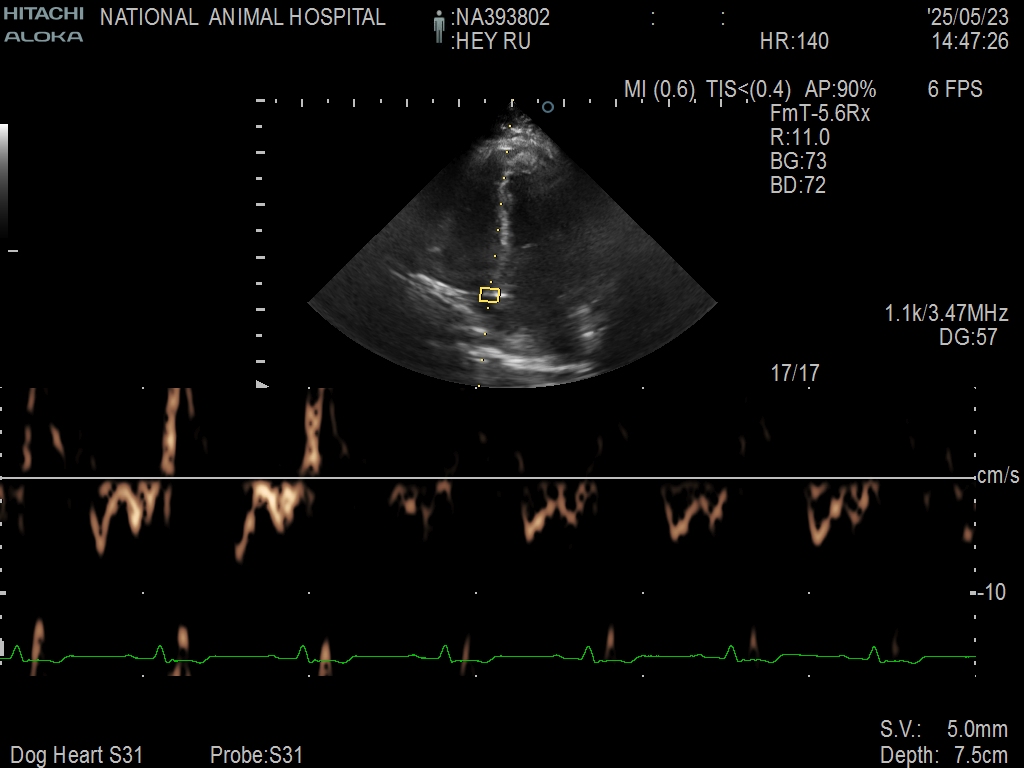1024x768 pixels.
Task: Click the HR:140 heart rate readout
Action: coord(794,41)
